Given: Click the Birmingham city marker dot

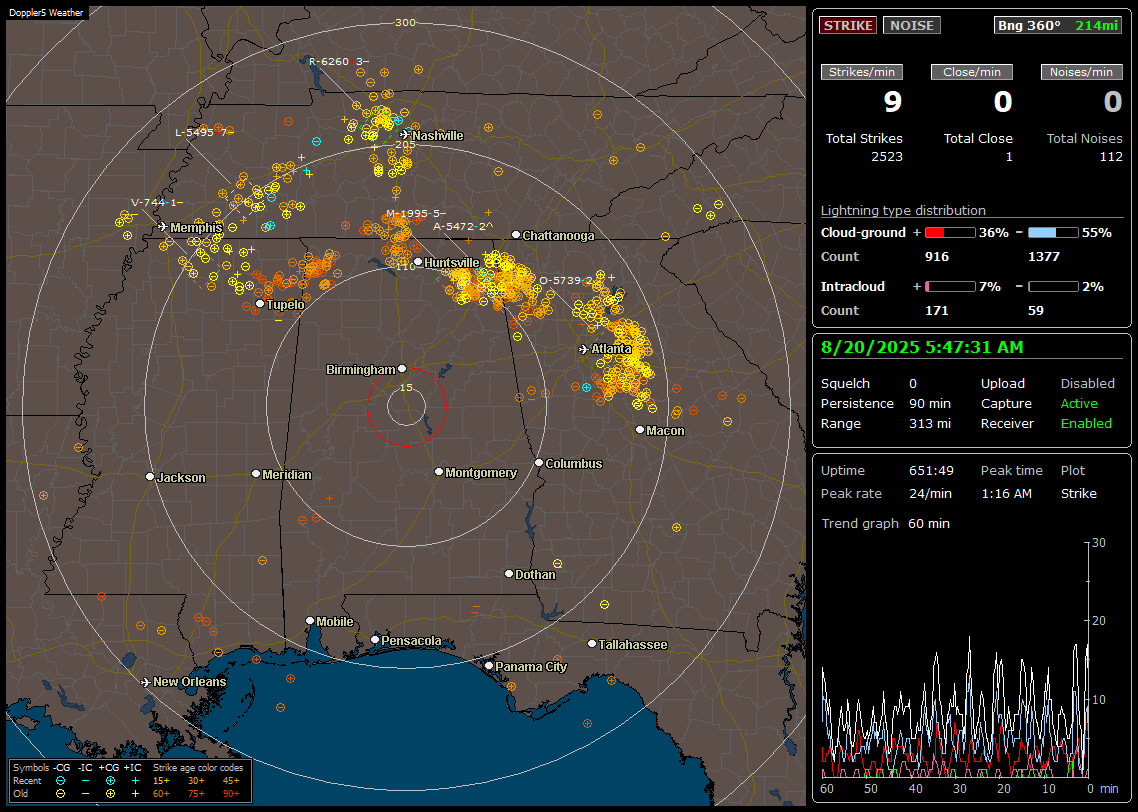Looking at the screenshot, I should (x=402, y=369).
